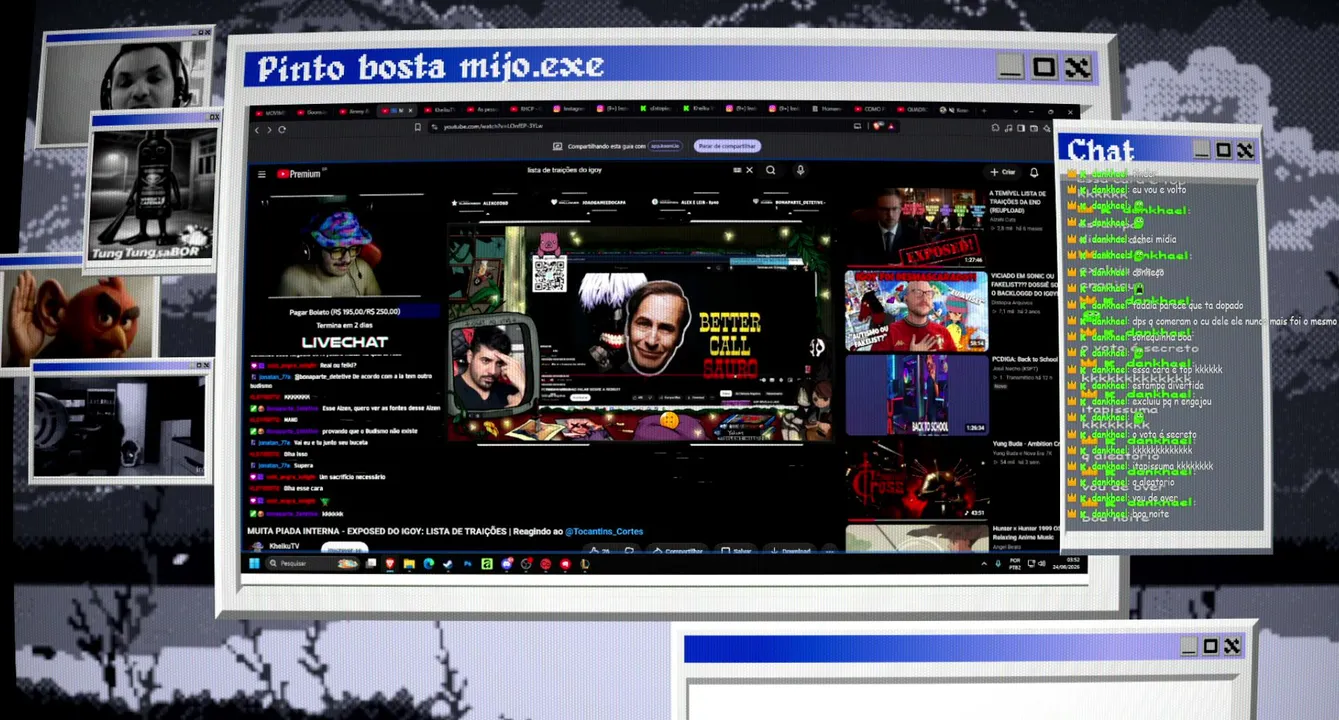Screen dimensions: 1339x720
Task: Open the BHCP browser tab
Action: tap(527, 109)
